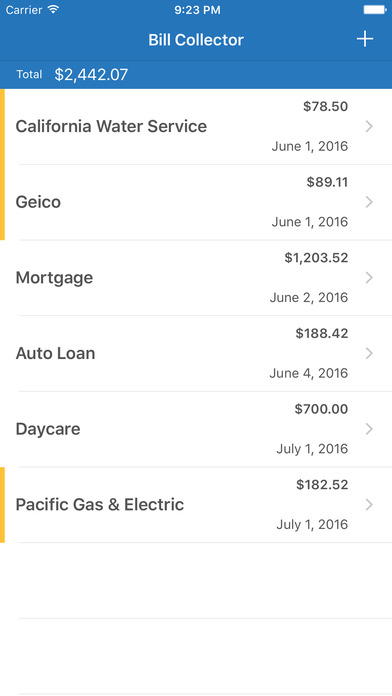Tap the plus icon to add bill
Screen dimensions: 392x696
point(364,40)
